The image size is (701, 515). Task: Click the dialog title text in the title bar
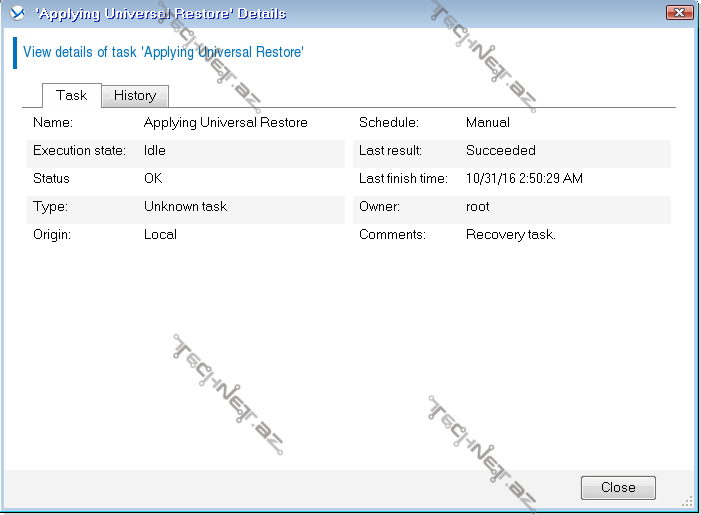coord(160,14)
